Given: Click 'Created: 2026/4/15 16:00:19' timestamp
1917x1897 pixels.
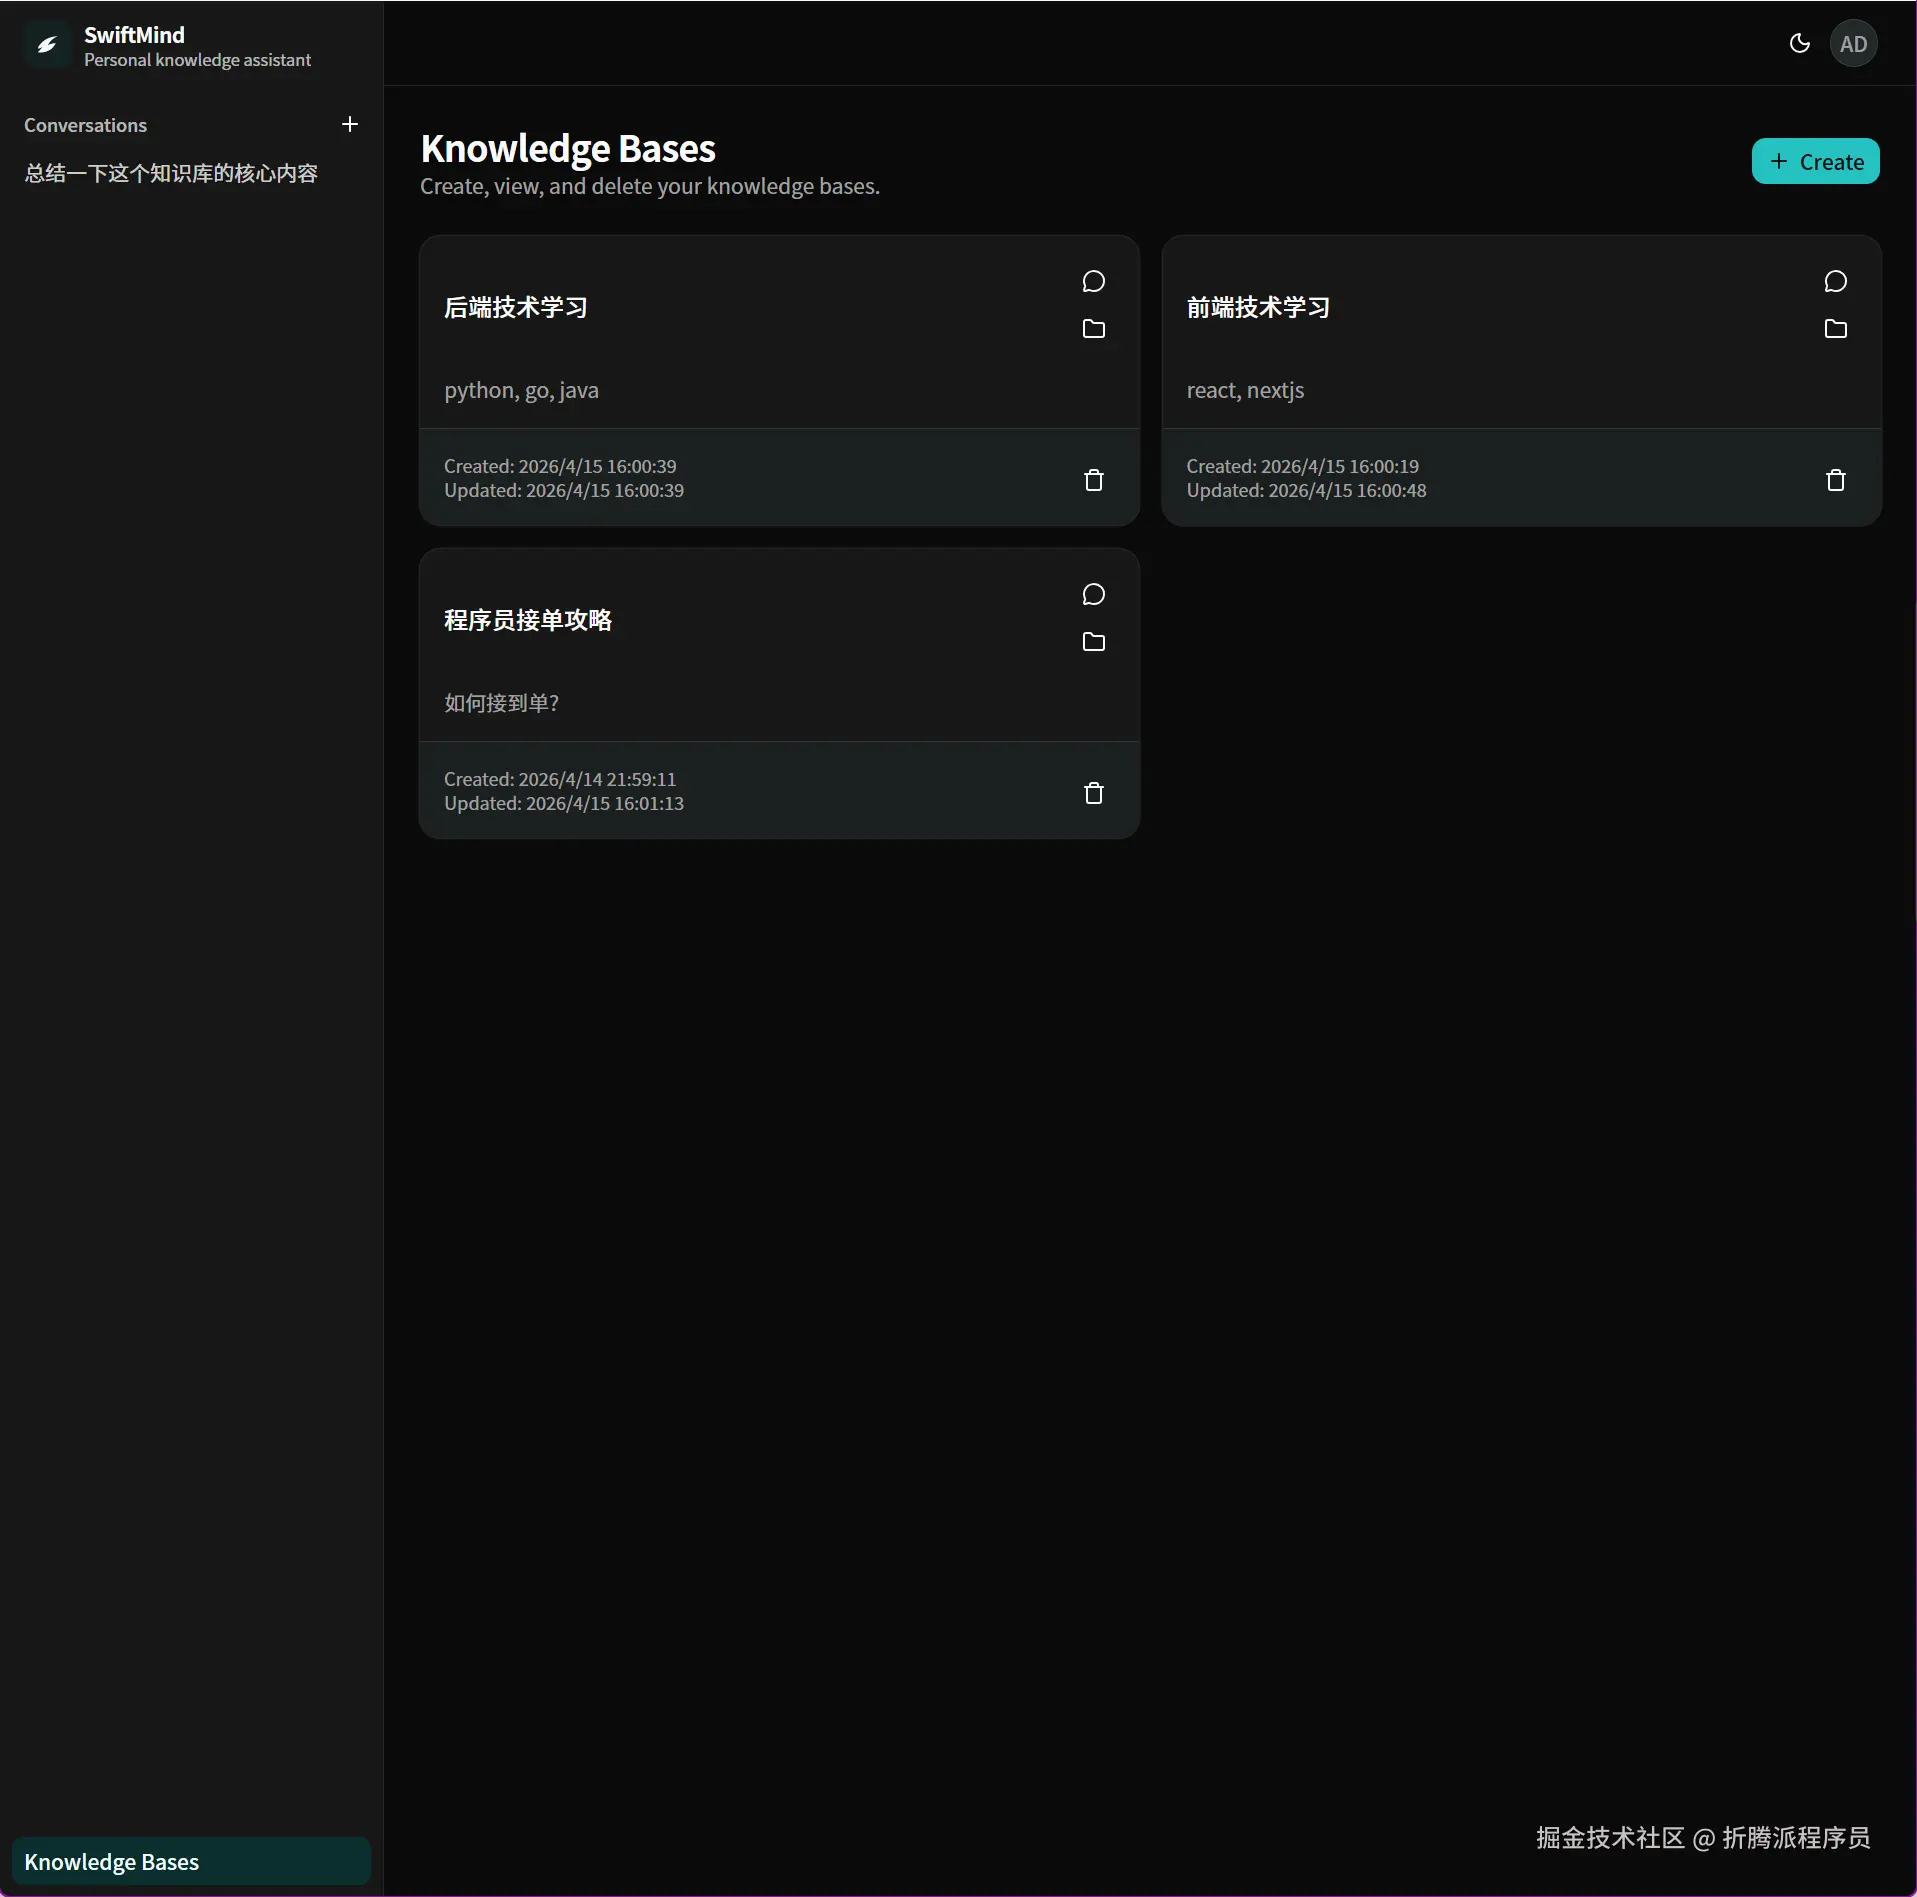Looking at the screenshot, I should coord(1302,466).
